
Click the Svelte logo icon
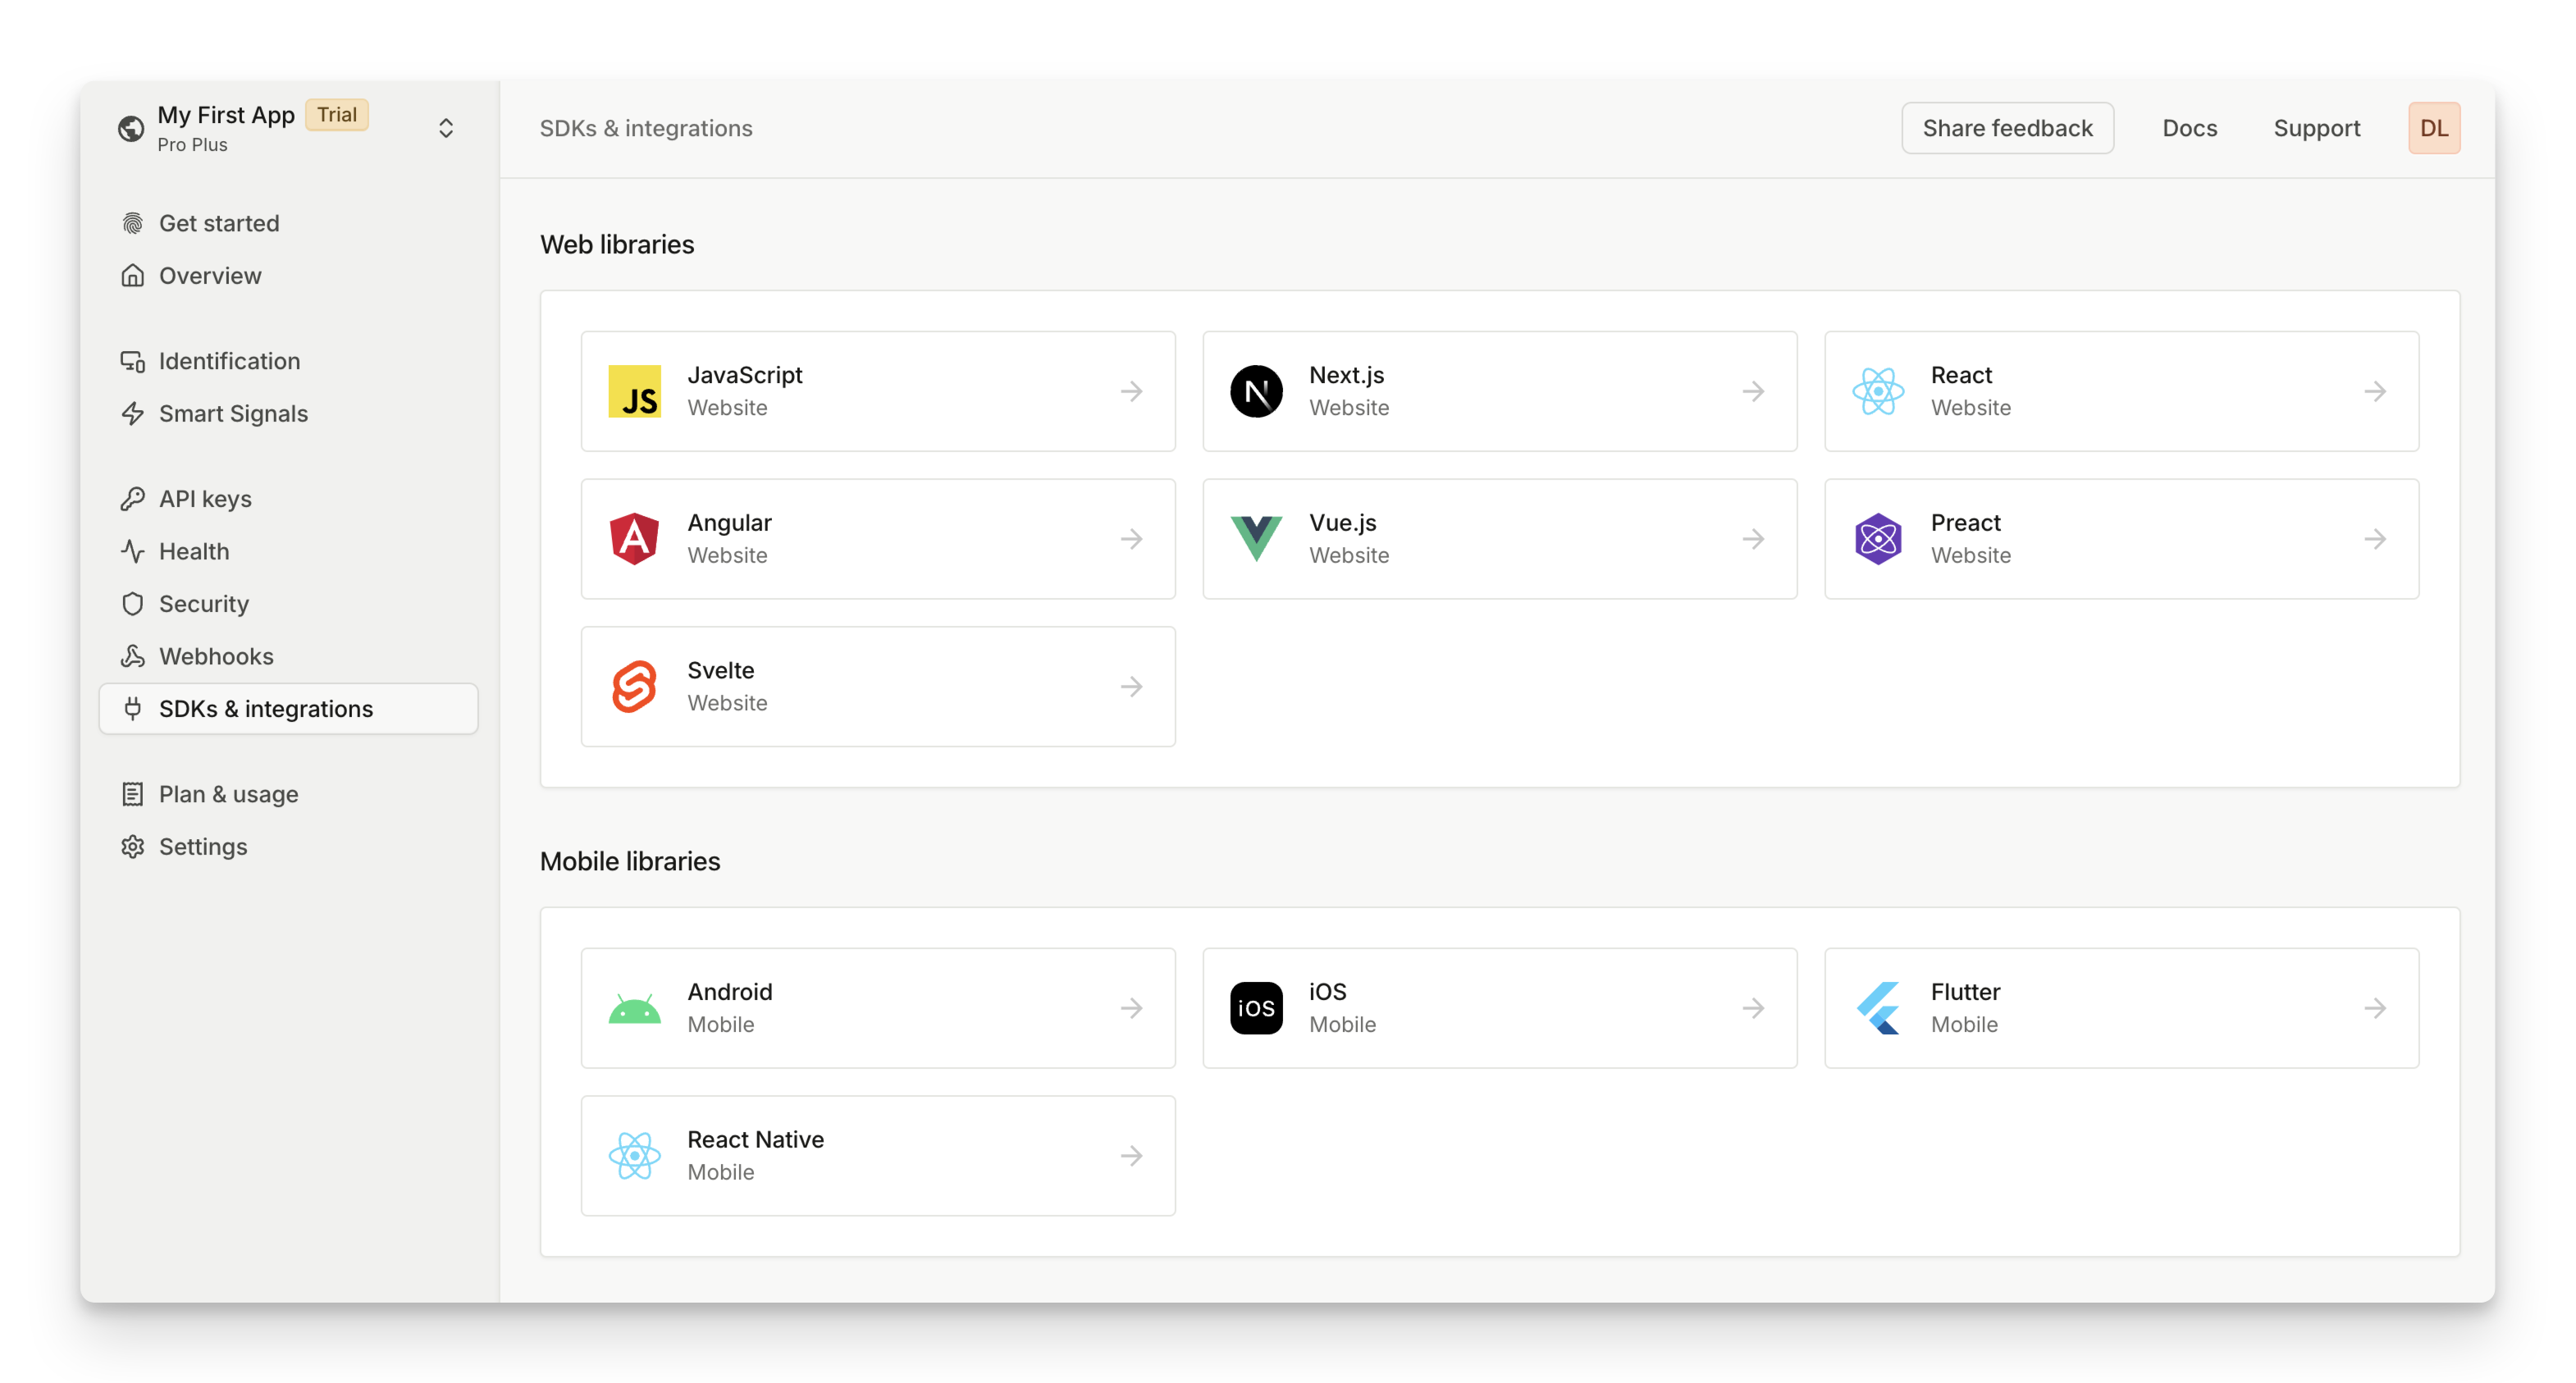(634, 687)
